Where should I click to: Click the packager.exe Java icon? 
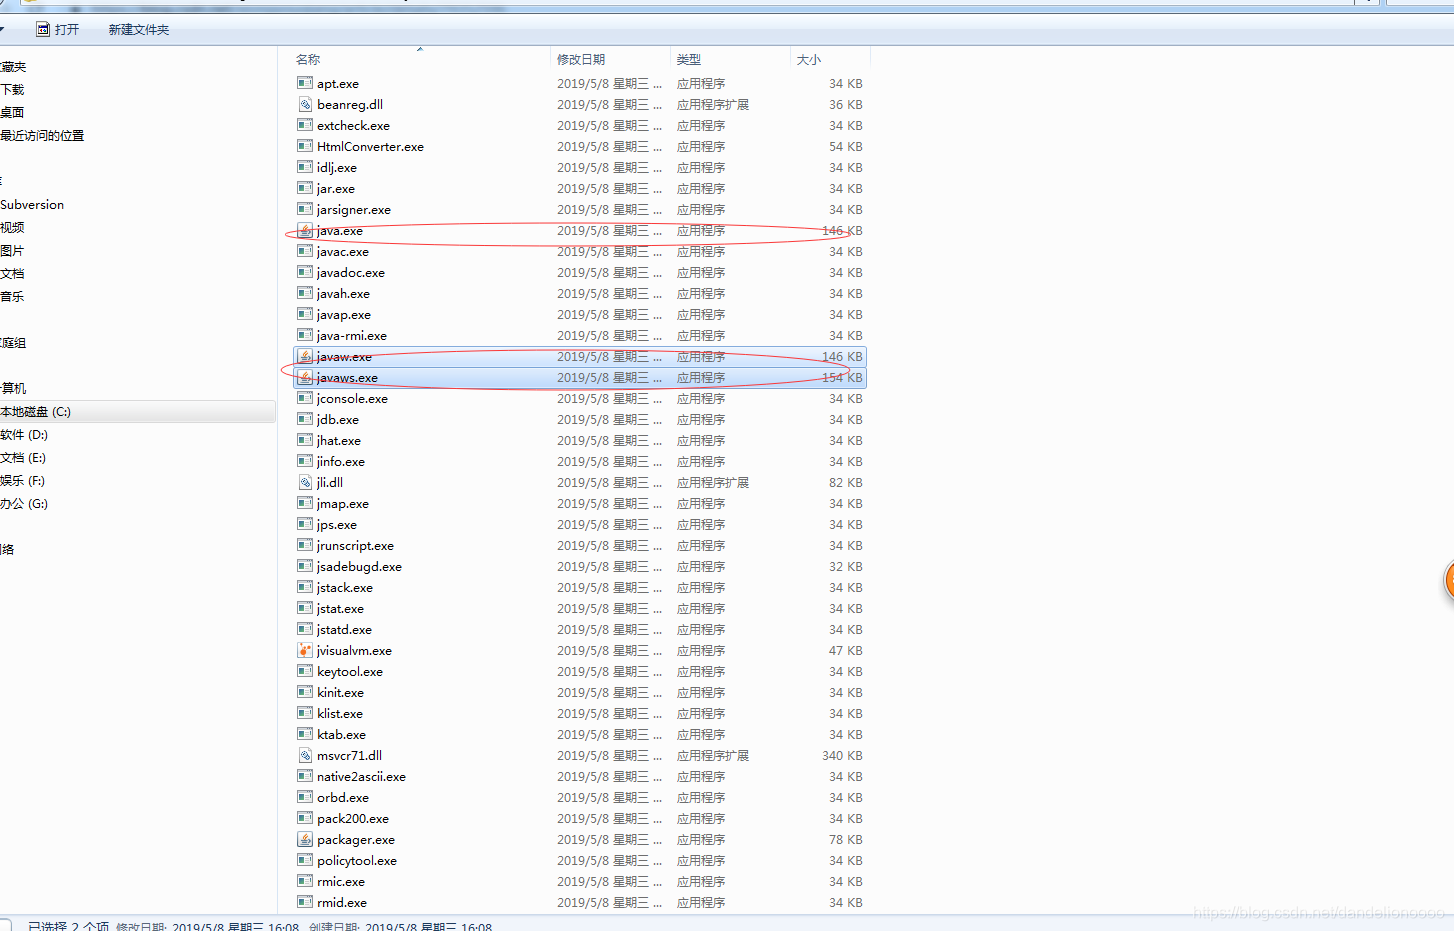305,839
